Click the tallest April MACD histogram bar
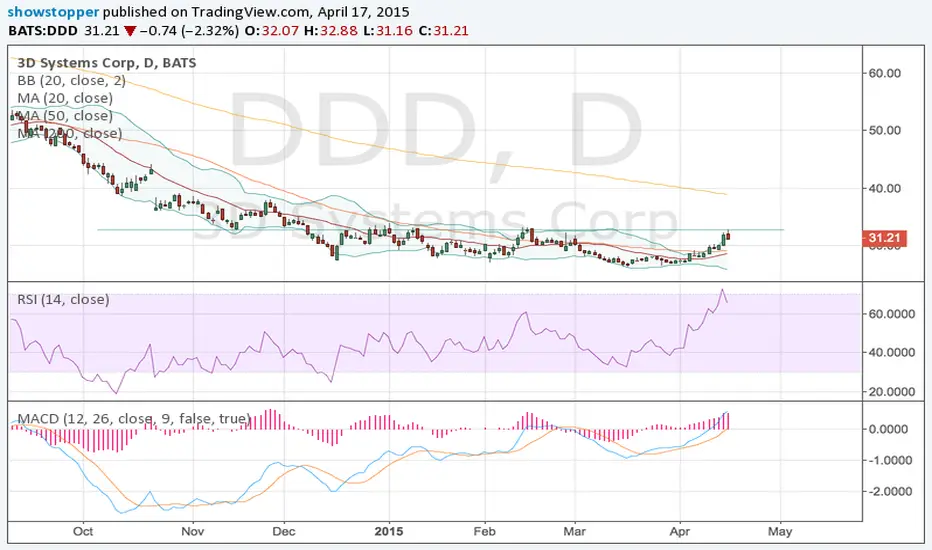Image resolution: width=932 pixels, height=550 pixels. tap(728, 421)
